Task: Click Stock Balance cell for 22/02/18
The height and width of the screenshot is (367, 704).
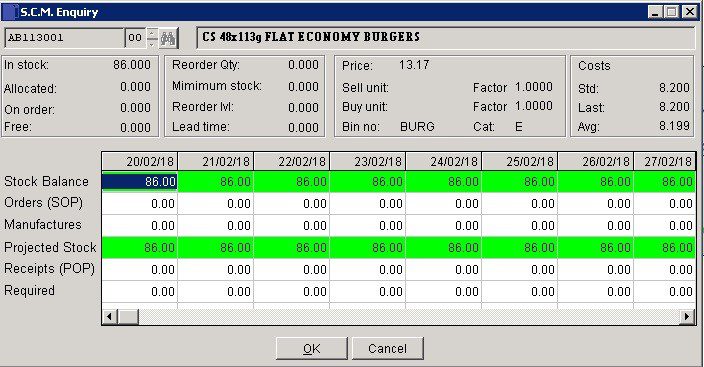Action: tap(292, 181)
